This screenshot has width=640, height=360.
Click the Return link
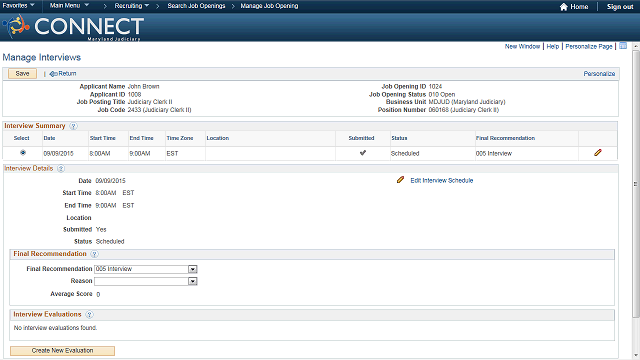point(67,74)
